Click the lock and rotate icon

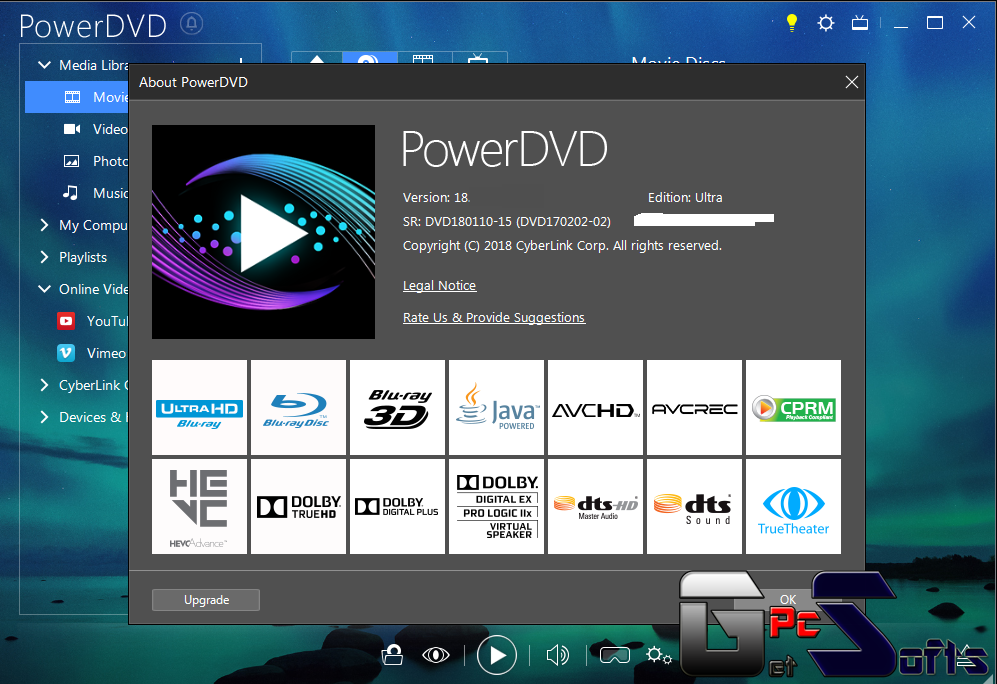click(x=392, y=655)
